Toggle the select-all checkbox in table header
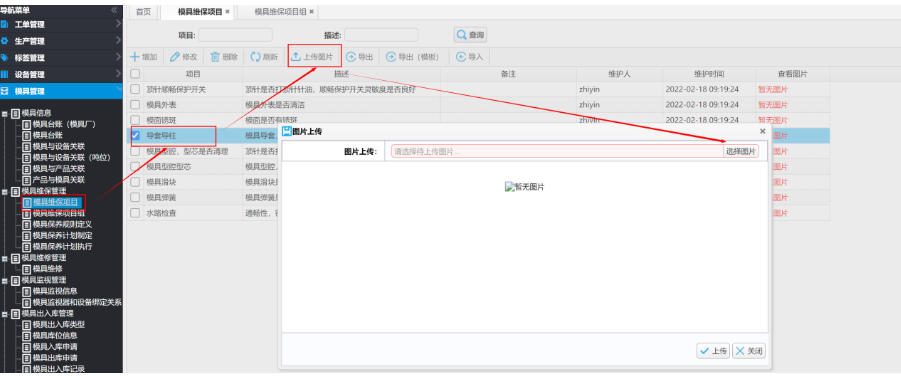The width and height of the screenshot is (901, 376). coord(134,74)
